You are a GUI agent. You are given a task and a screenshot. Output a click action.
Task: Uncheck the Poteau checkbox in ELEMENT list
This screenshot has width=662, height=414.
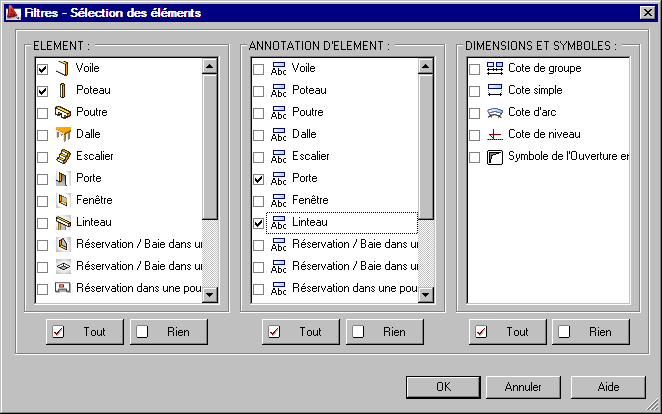[42, 91]
